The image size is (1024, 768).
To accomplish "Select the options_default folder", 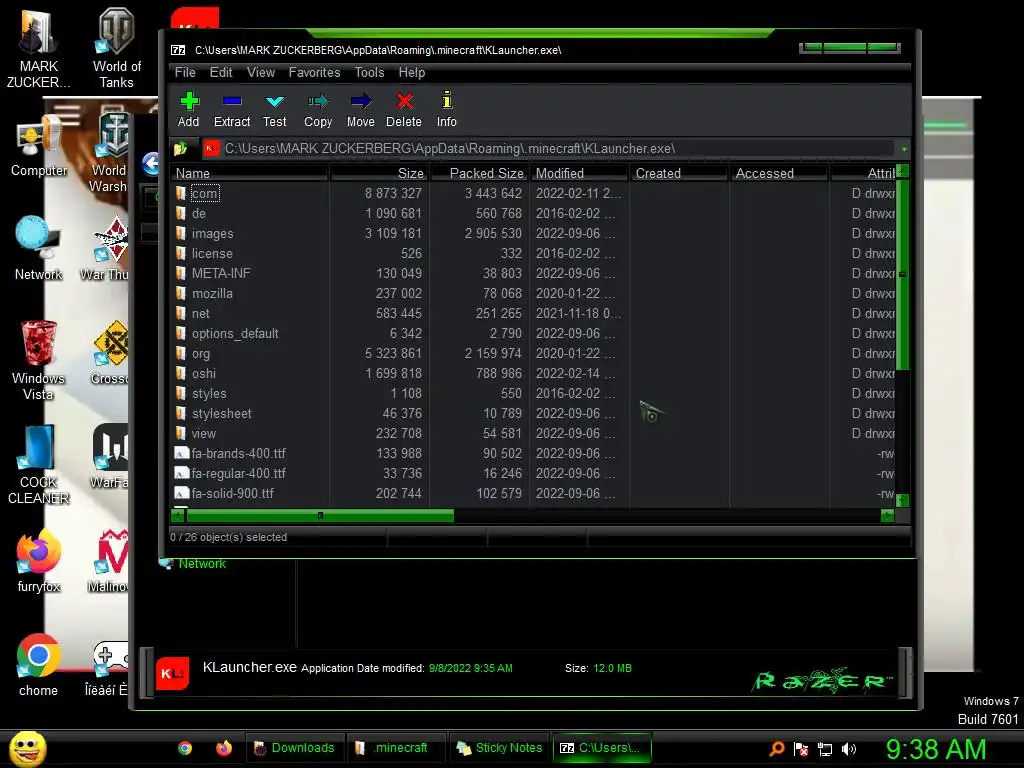I will (235, 333).
